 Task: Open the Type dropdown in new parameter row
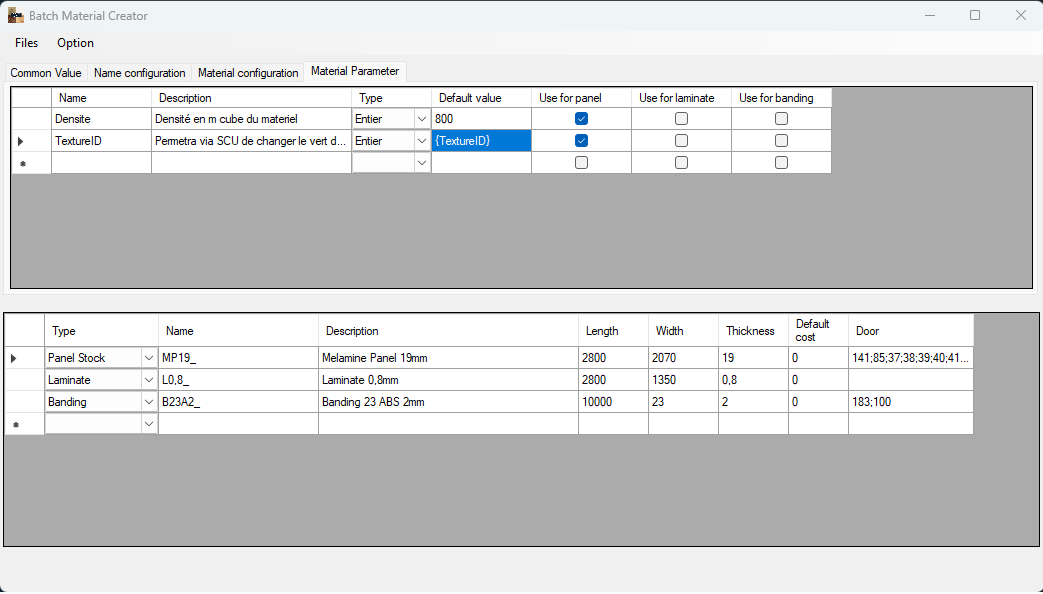coord(422,163)
